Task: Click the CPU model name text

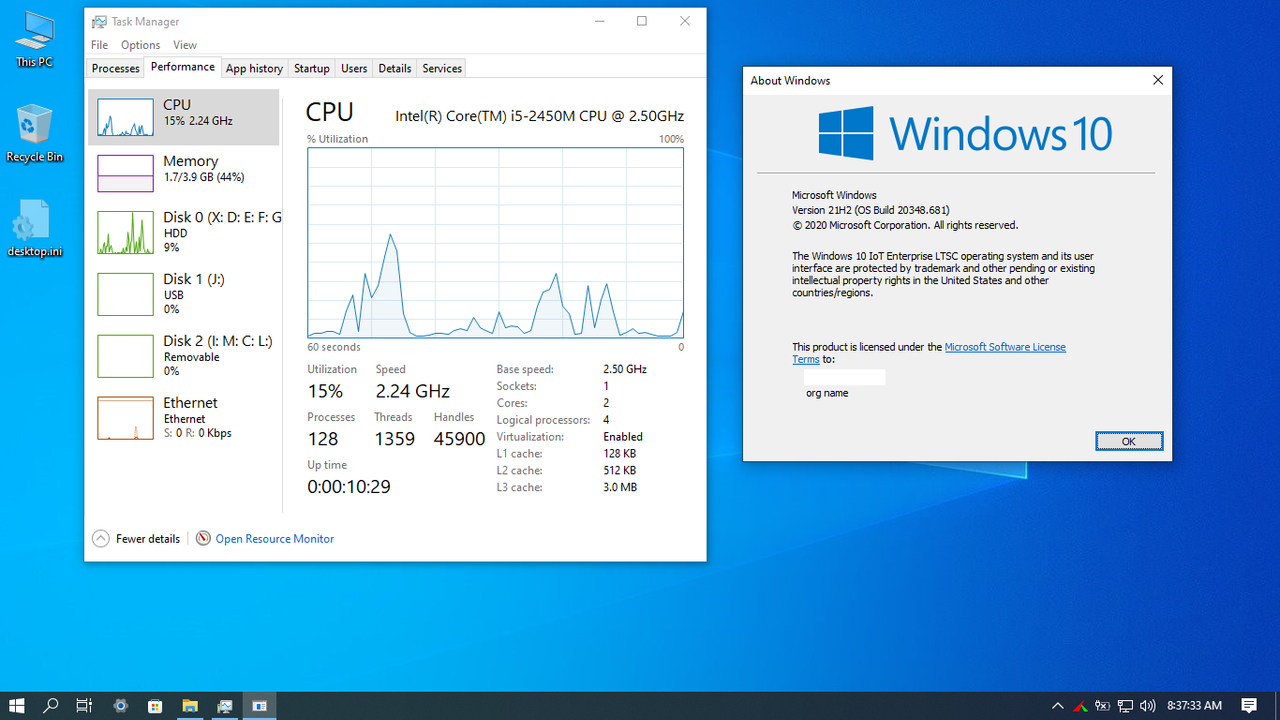Action: coord(540,116)
